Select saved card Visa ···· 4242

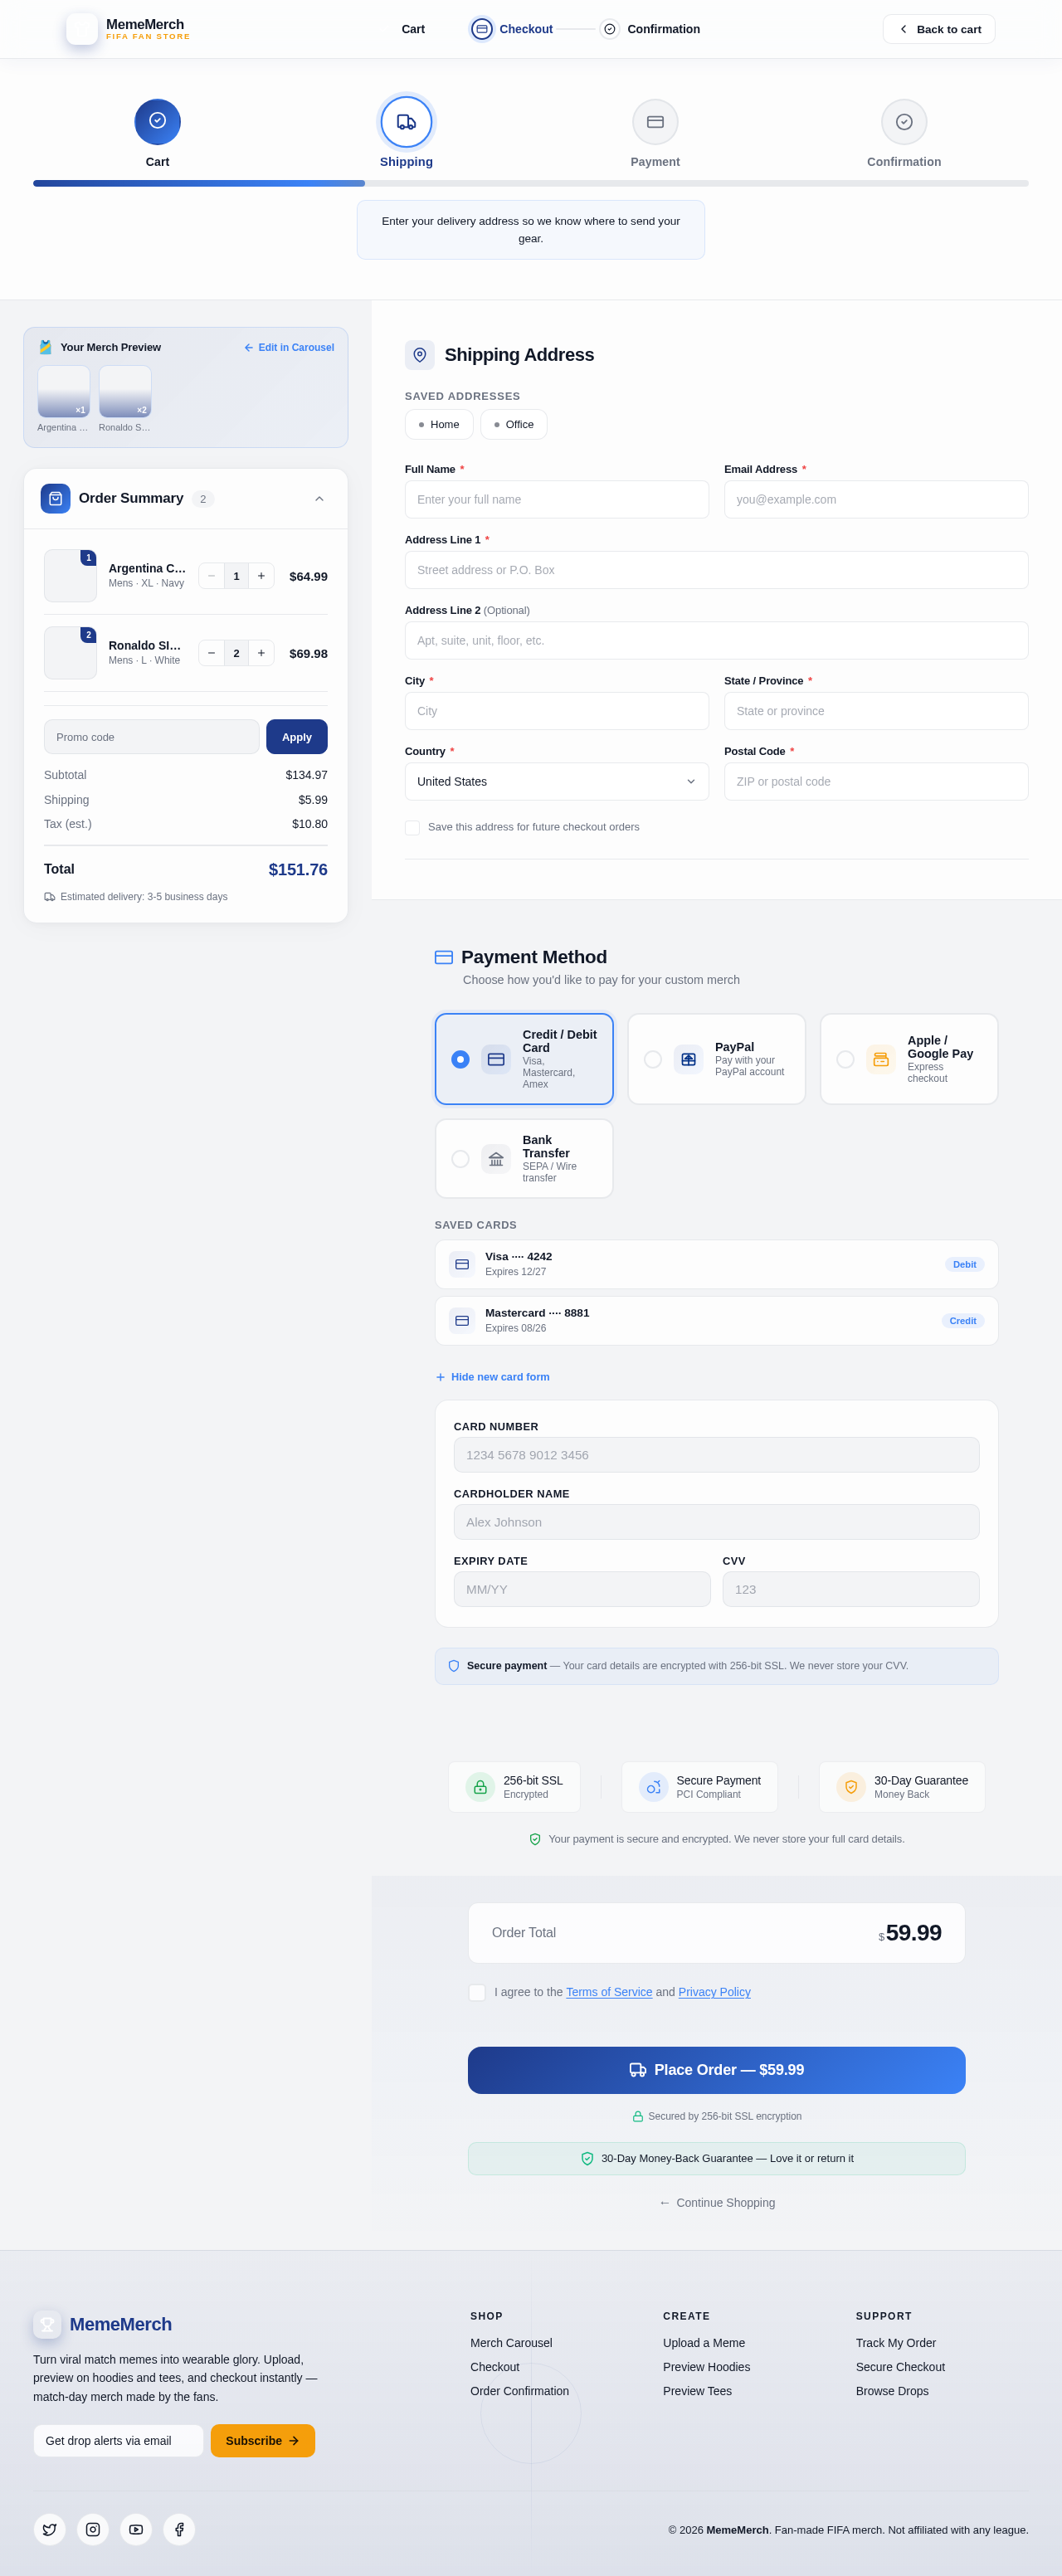click(x=716, y=1264)
